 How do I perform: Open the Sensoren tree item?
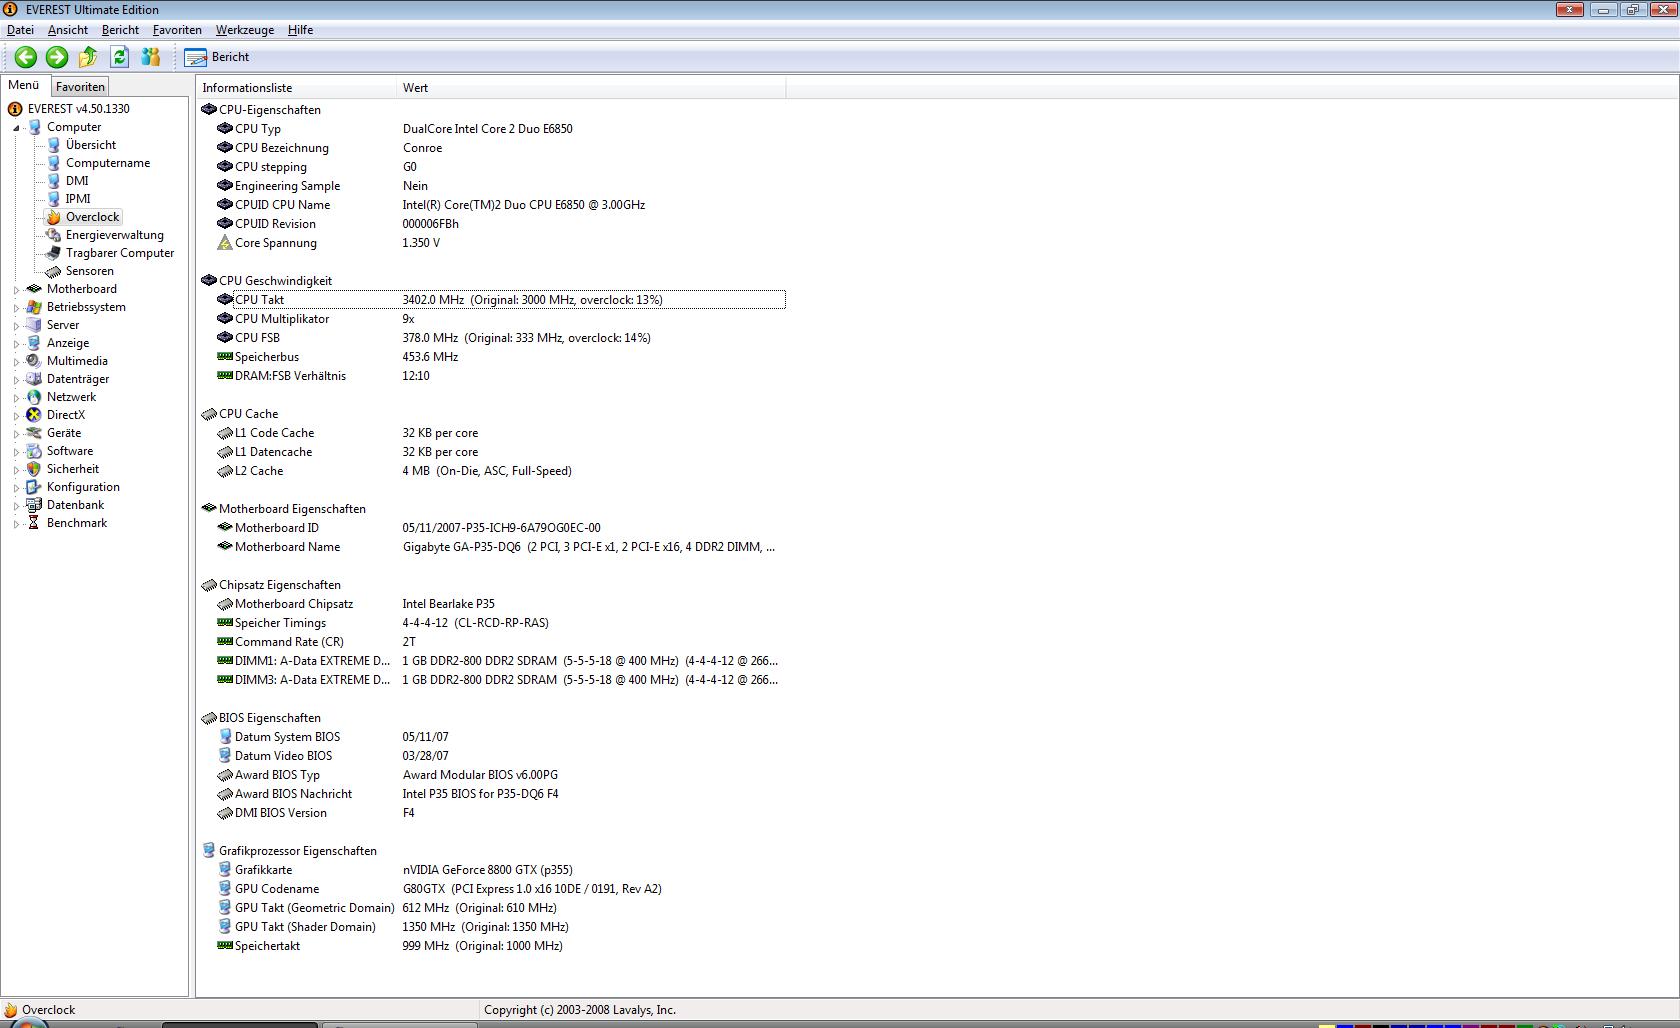pos(90,271)
